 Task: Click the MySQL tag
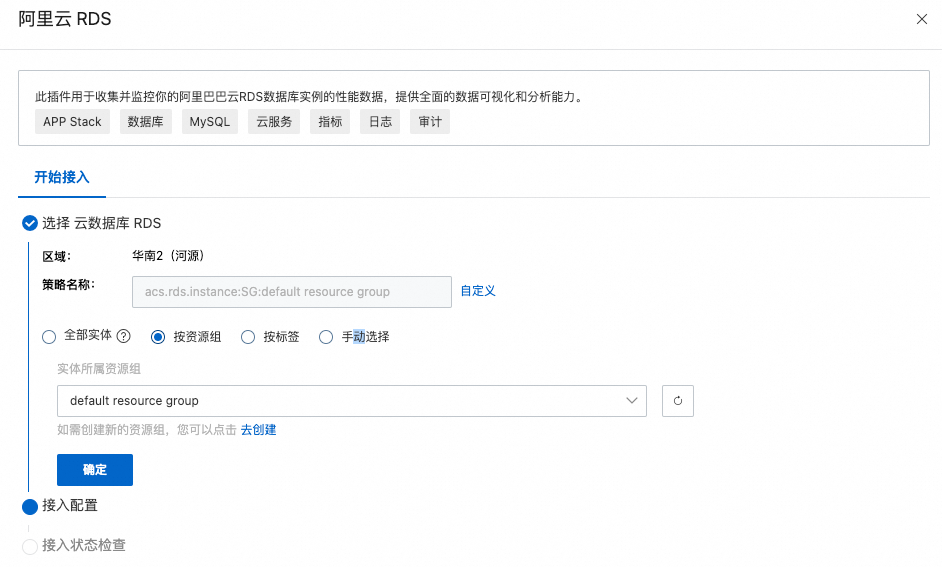point(210,121)
